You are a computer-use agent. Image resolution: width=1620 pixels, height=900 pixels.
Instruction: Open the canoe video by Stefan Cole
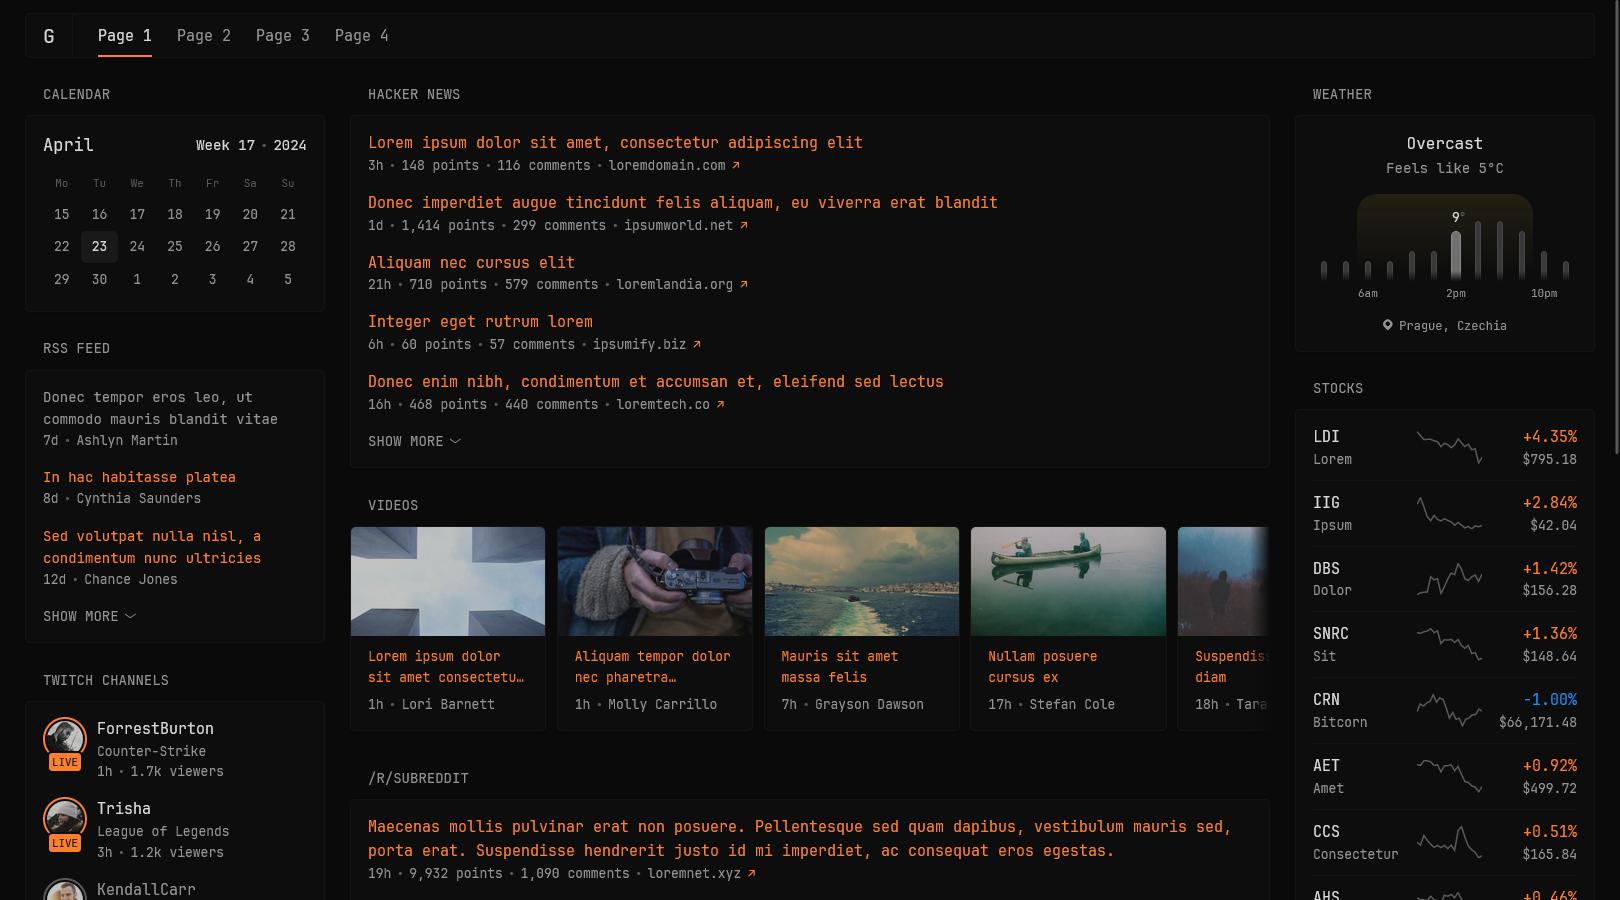coord(1068,581)
